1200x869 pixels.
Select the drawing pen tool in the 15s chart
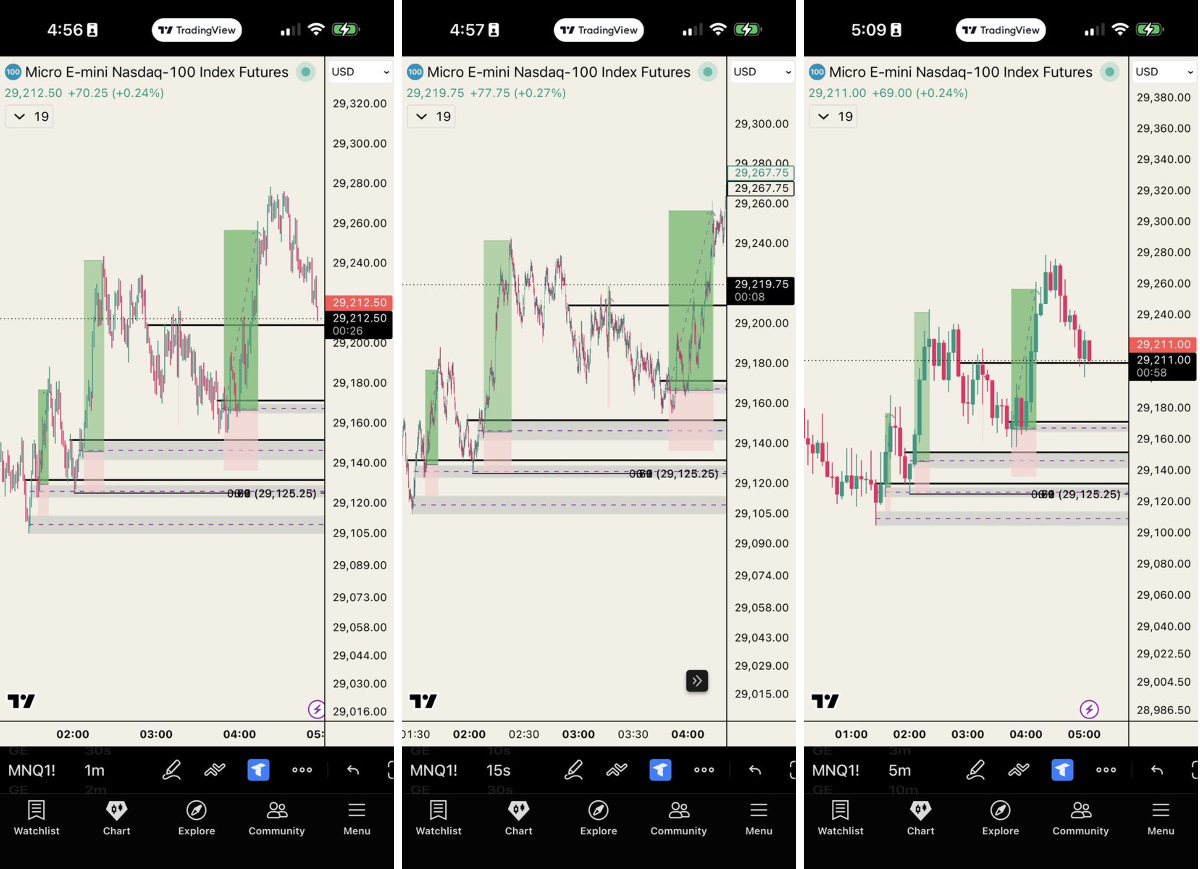coord(574,770)
